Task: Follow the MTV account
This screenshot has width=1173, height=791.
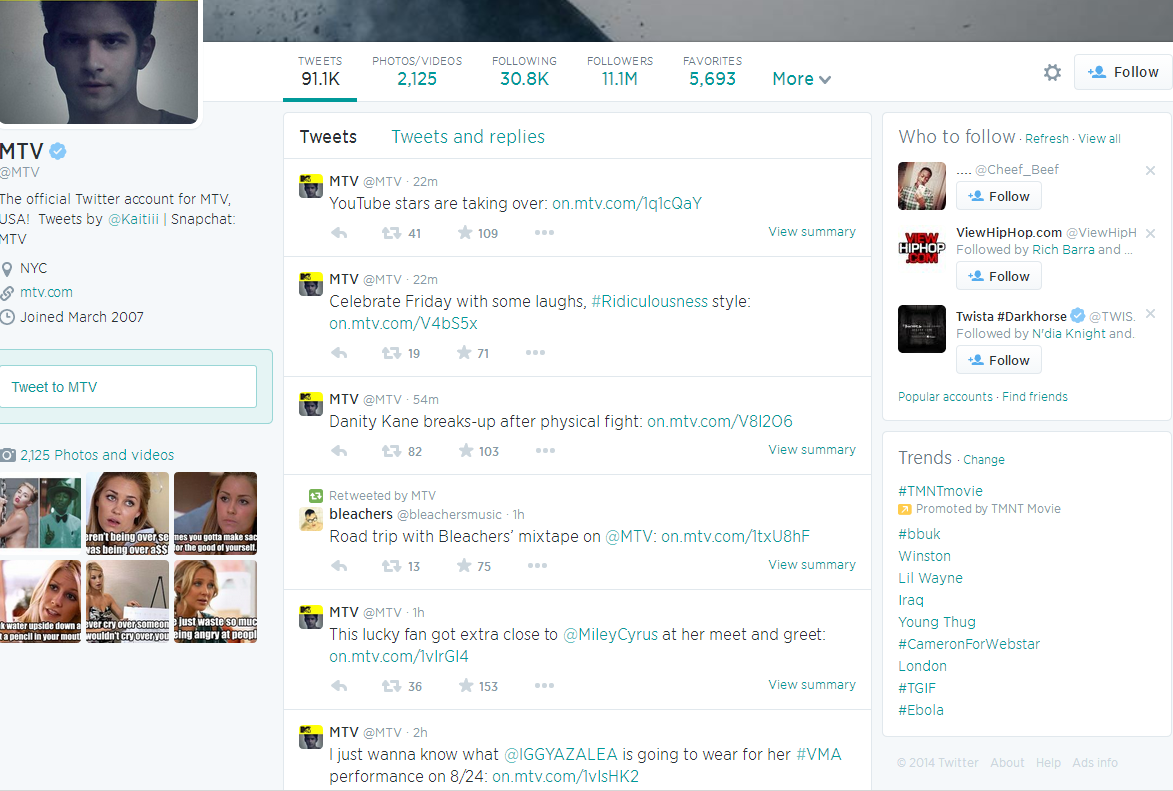Action: (x=1122, y=72)
